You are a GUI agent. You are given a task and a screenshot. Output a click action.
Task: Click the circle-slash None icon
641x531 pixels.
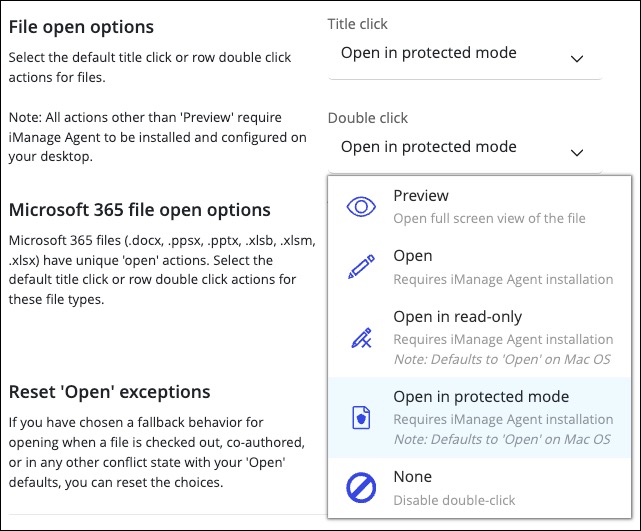(x=360, y=488)
